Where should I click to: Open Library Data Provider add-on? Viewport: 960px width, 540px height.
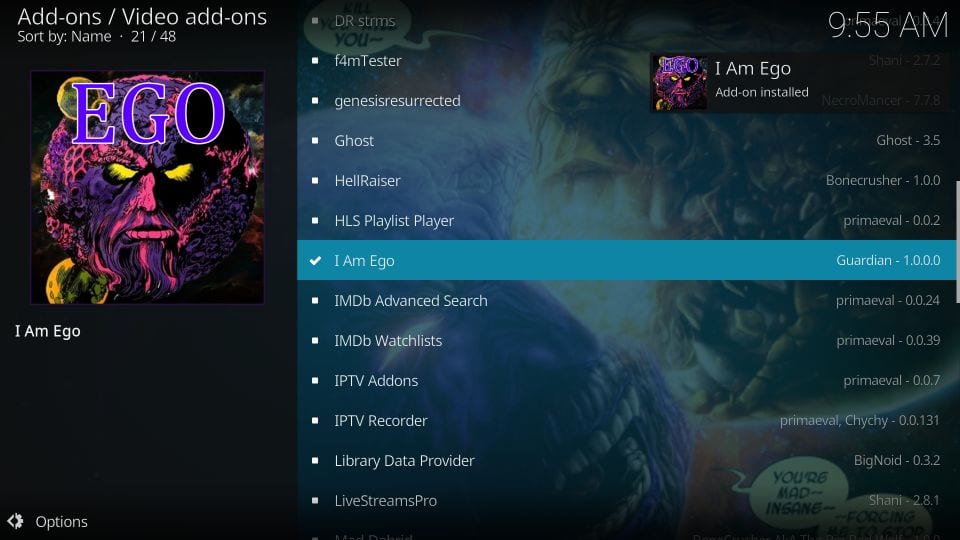tap(626, 460)
